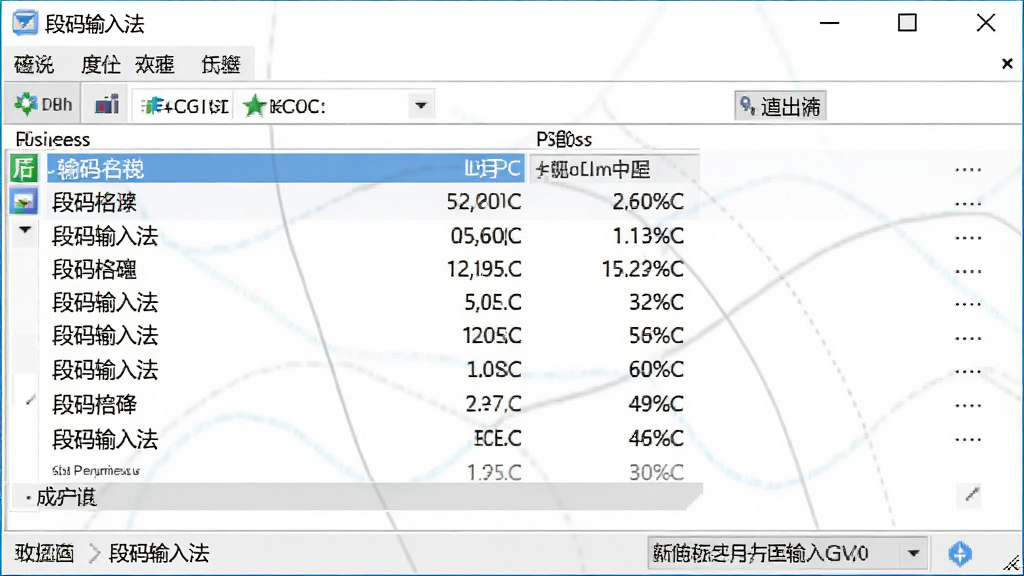Viewport: 1024px width, 576px height.
Task: Click the green square icon beside the highlighted row
Action: (24, 168)
